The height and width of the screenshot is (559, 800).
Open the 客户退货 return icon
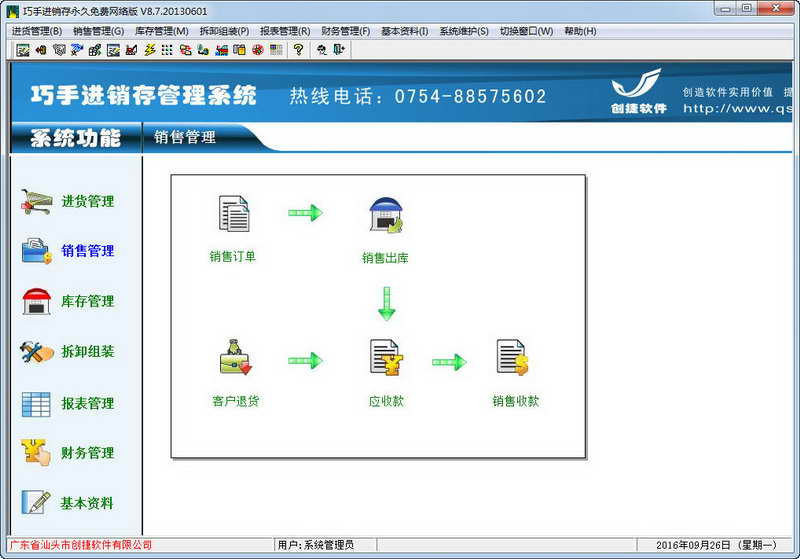pos(236,357)
